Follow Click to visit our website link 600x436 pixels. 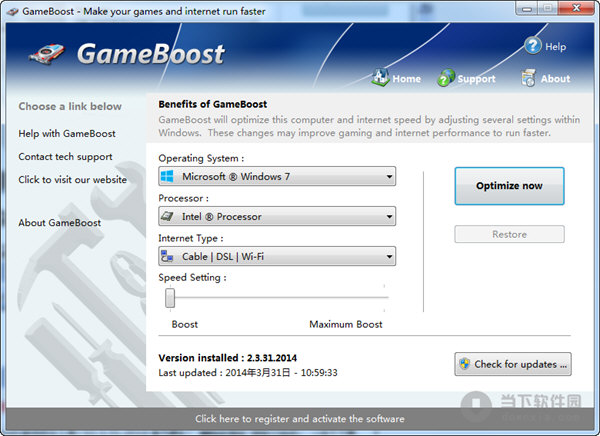click(72, 180)
